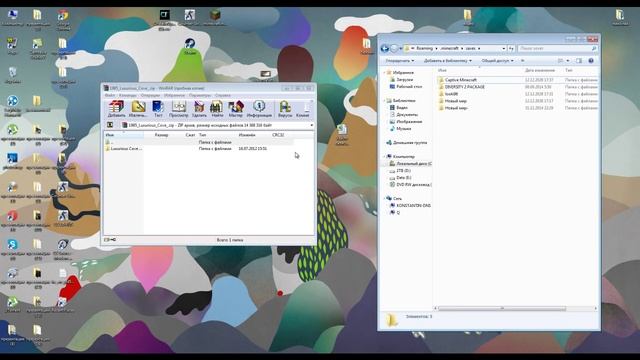Viewport: 640px width, 360px height.
Task: Collapse the Компьютер group in Explorer sidebar
Action: 384,157
